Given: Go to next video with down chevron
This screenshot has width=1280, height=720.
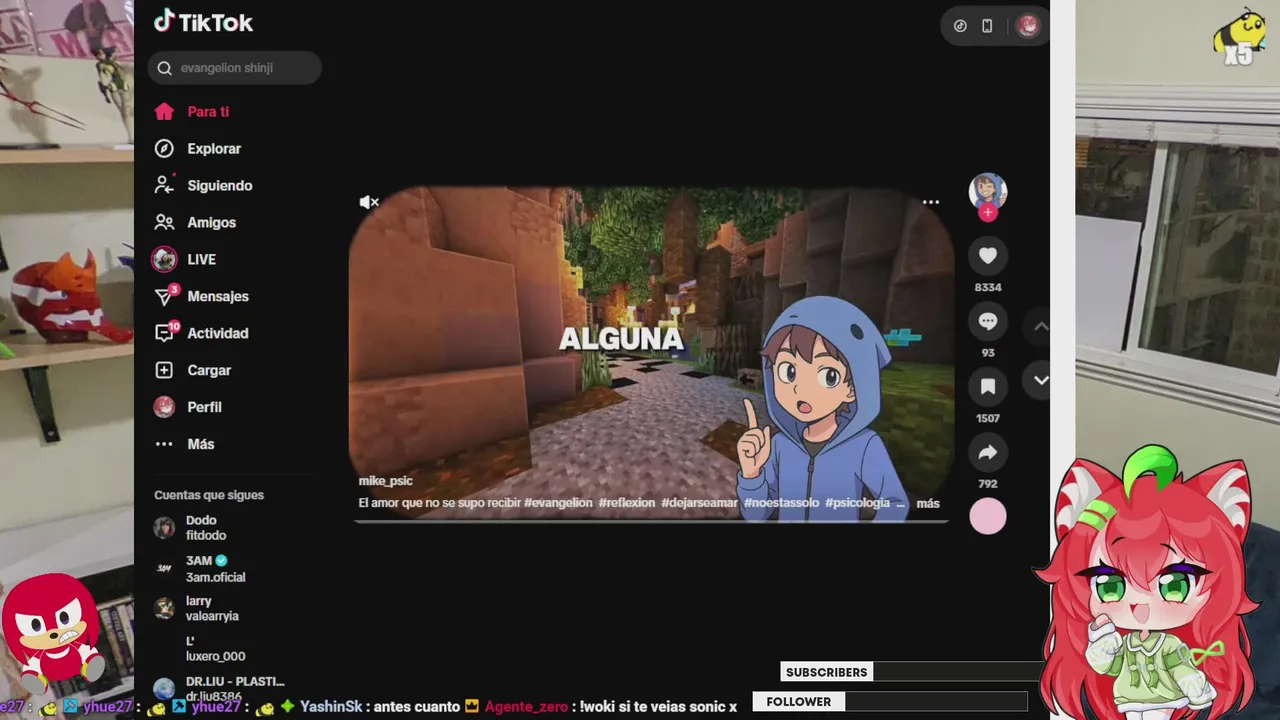Looking at the screenshot, I should coord(1041,381).
